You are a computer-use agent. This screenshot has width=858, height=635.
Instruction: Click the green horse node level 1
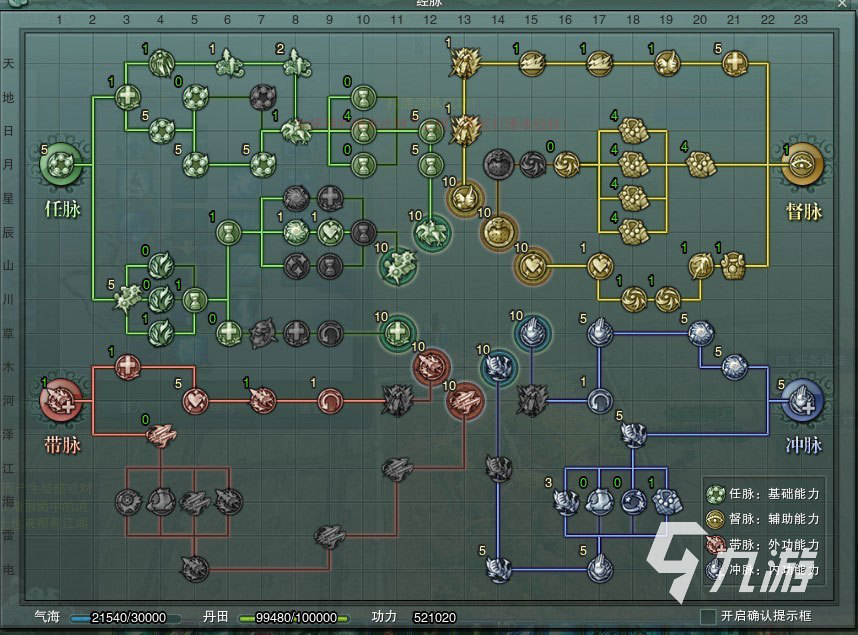pos(296,131)
